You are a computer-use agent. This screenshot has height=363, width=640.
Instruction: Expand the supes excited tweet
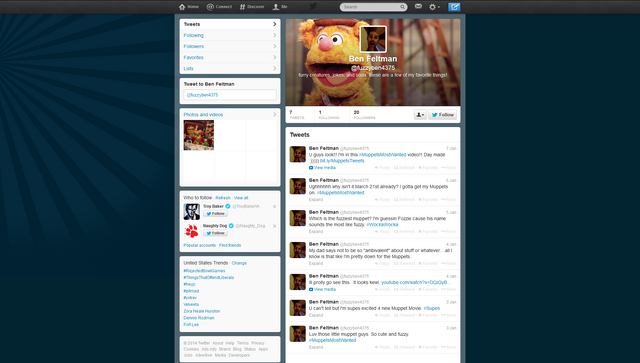(316, 315)
